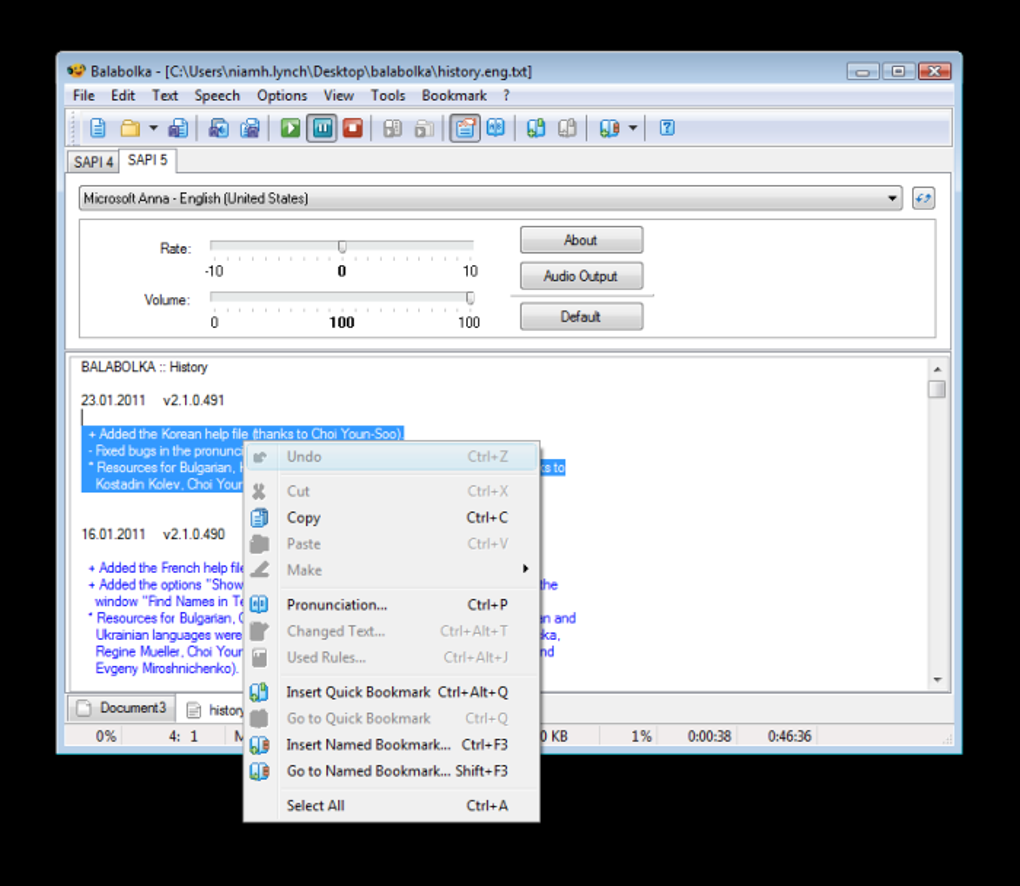Screen dimensions: 1020x886
Task: Click the text area scrollbar thumb
Action: coord(937,389)
